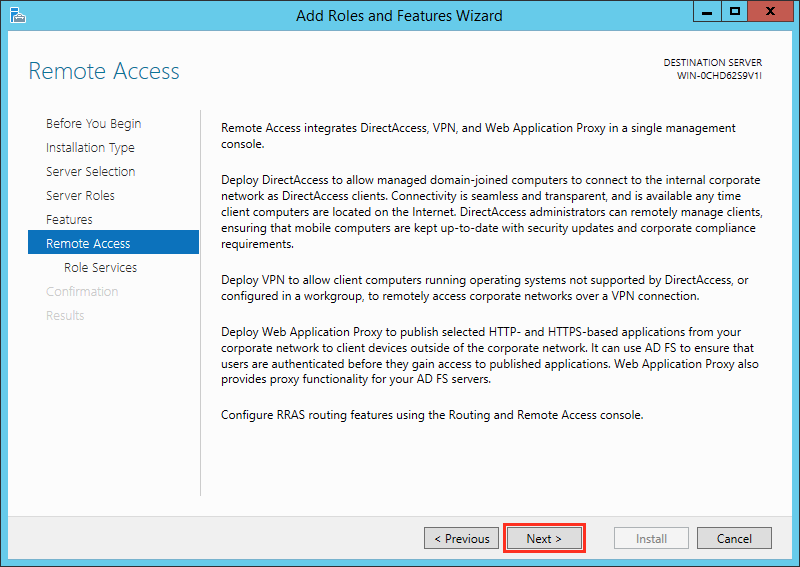Open the Role Services sub-step
Viewport: 800px width, 567px height.
101,267
